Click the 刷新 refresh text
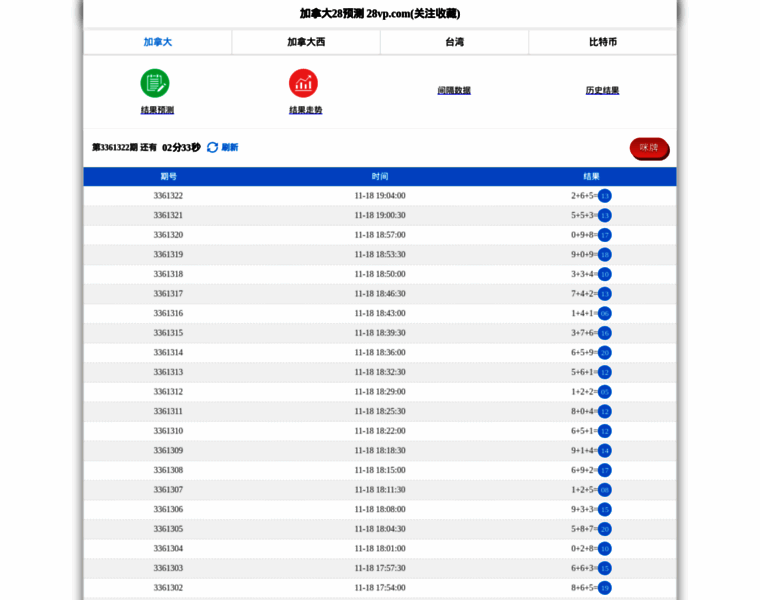Image resolution: width=760 pixels, height=600 pixels. click(230, 147)
